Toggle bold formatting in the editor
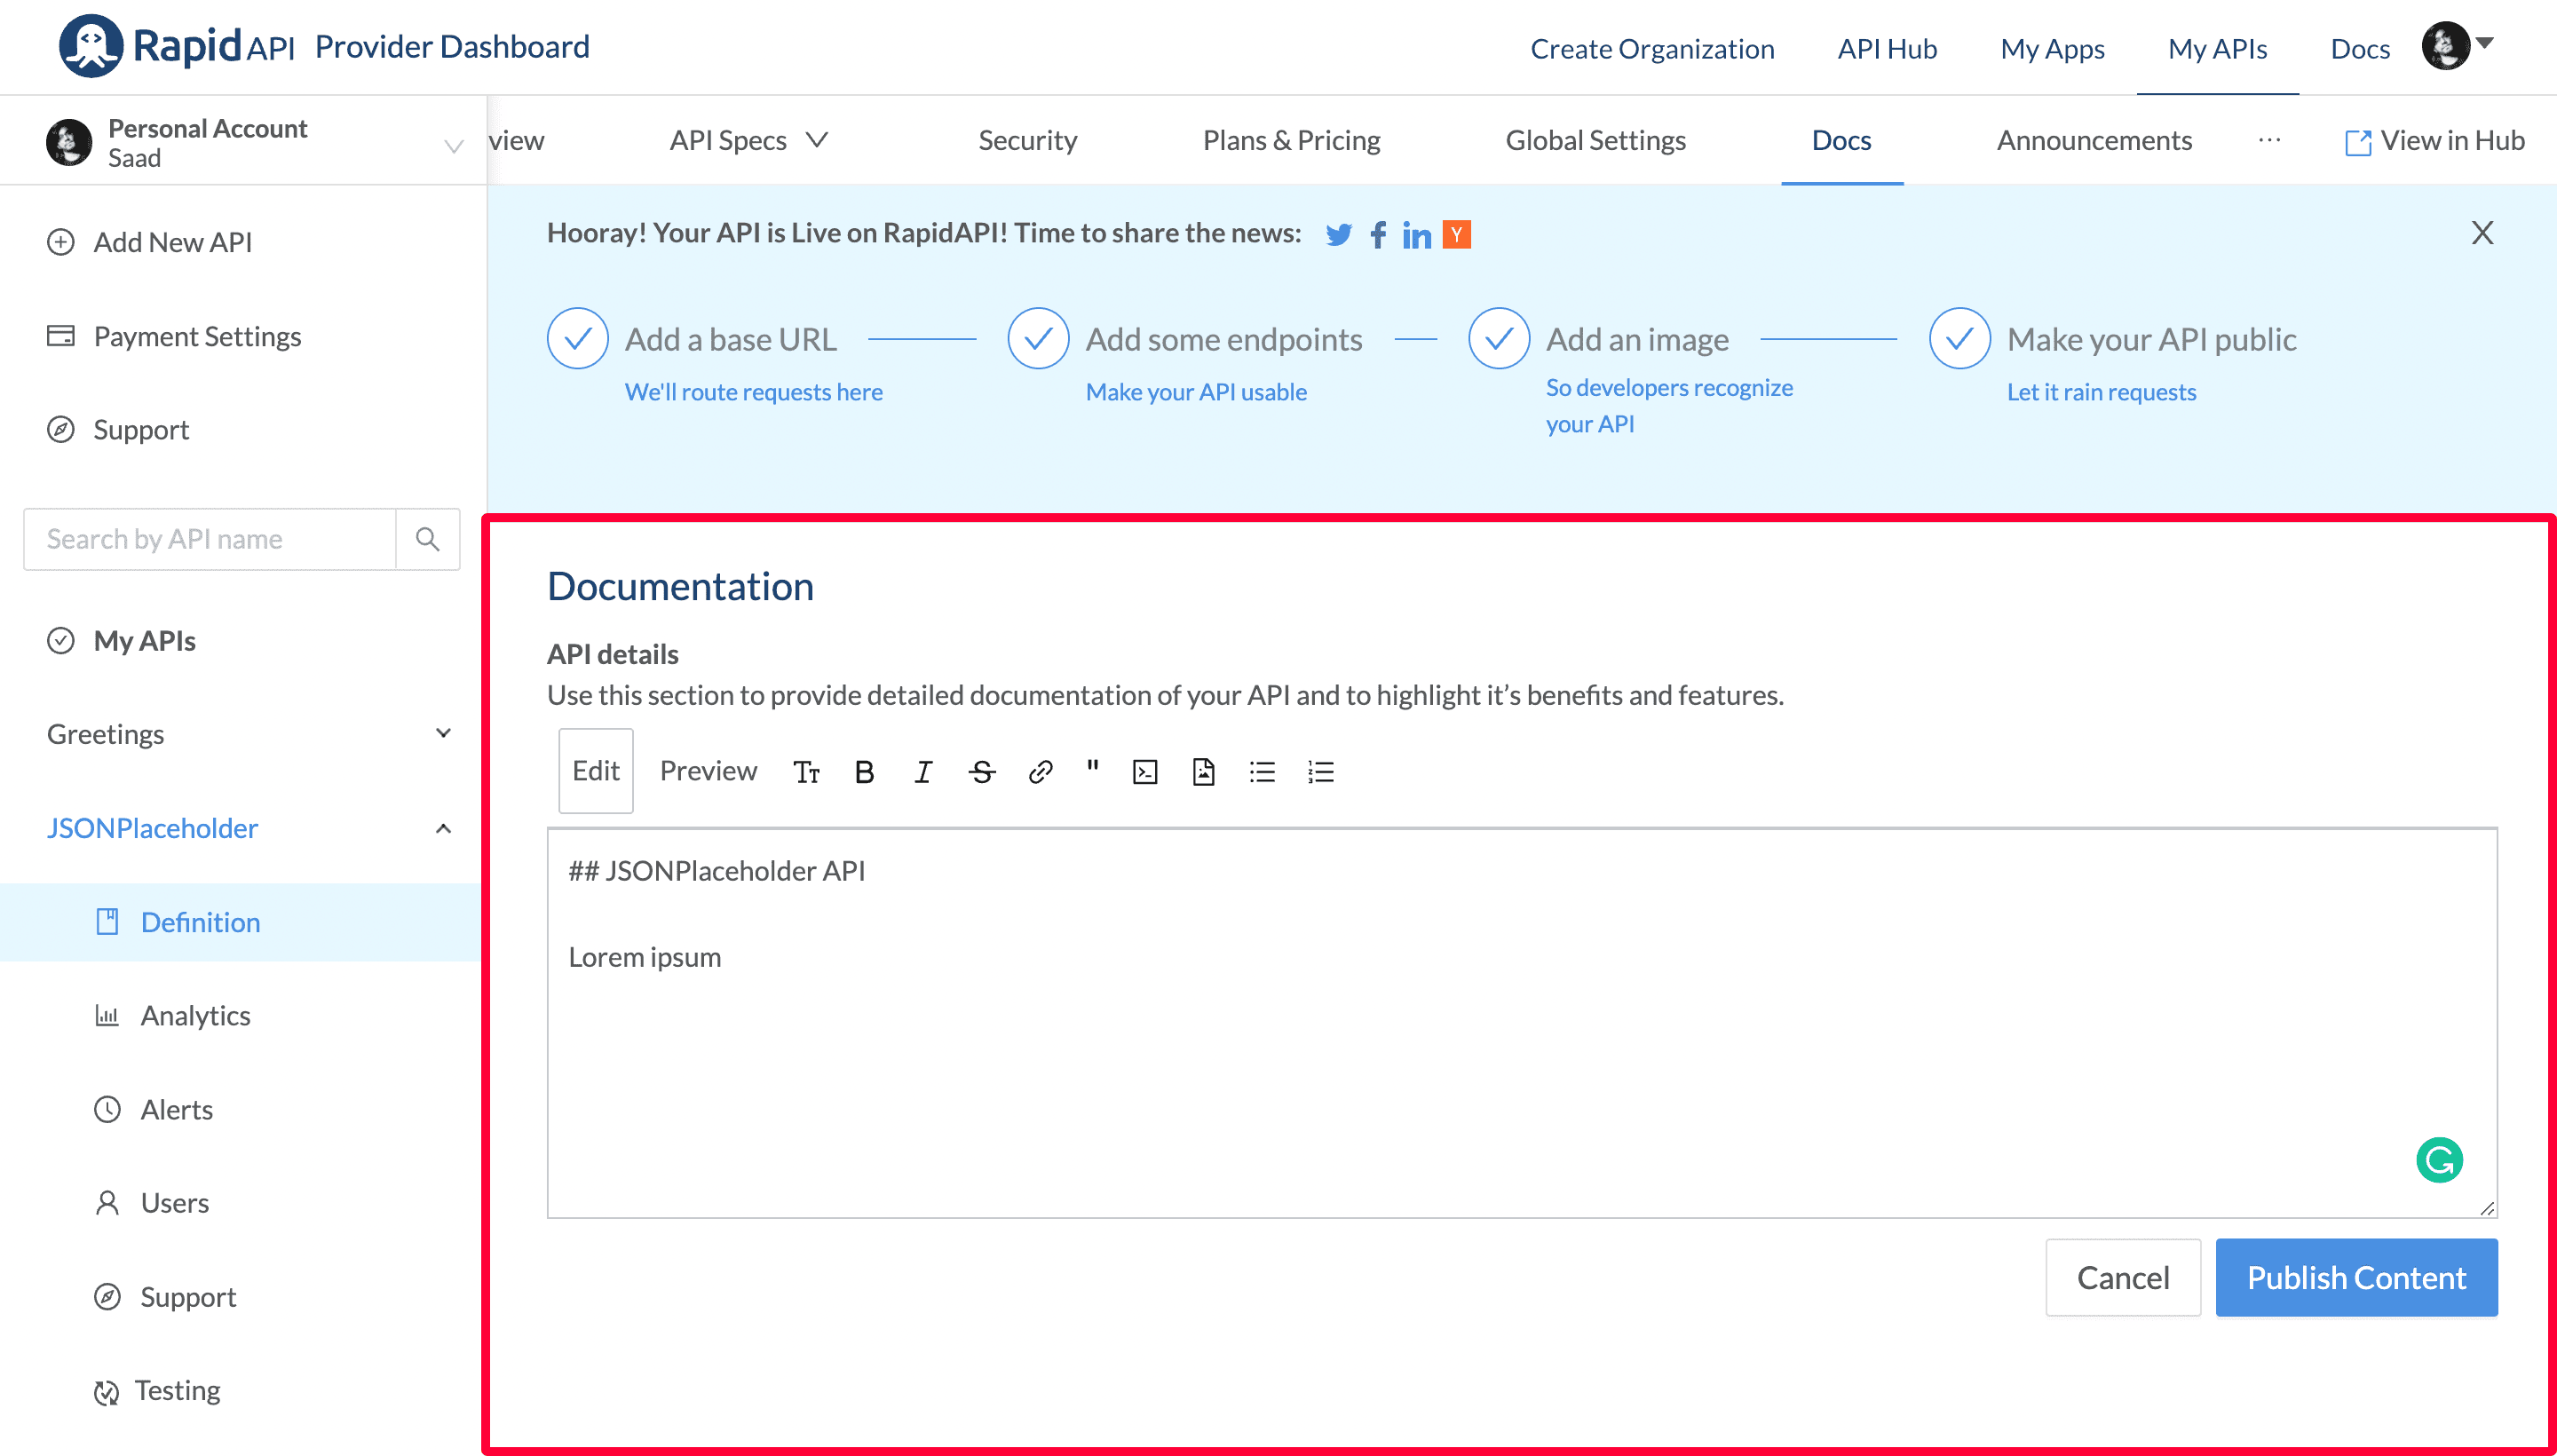This screenshot has height=1456, width=2557. (865, 772)
